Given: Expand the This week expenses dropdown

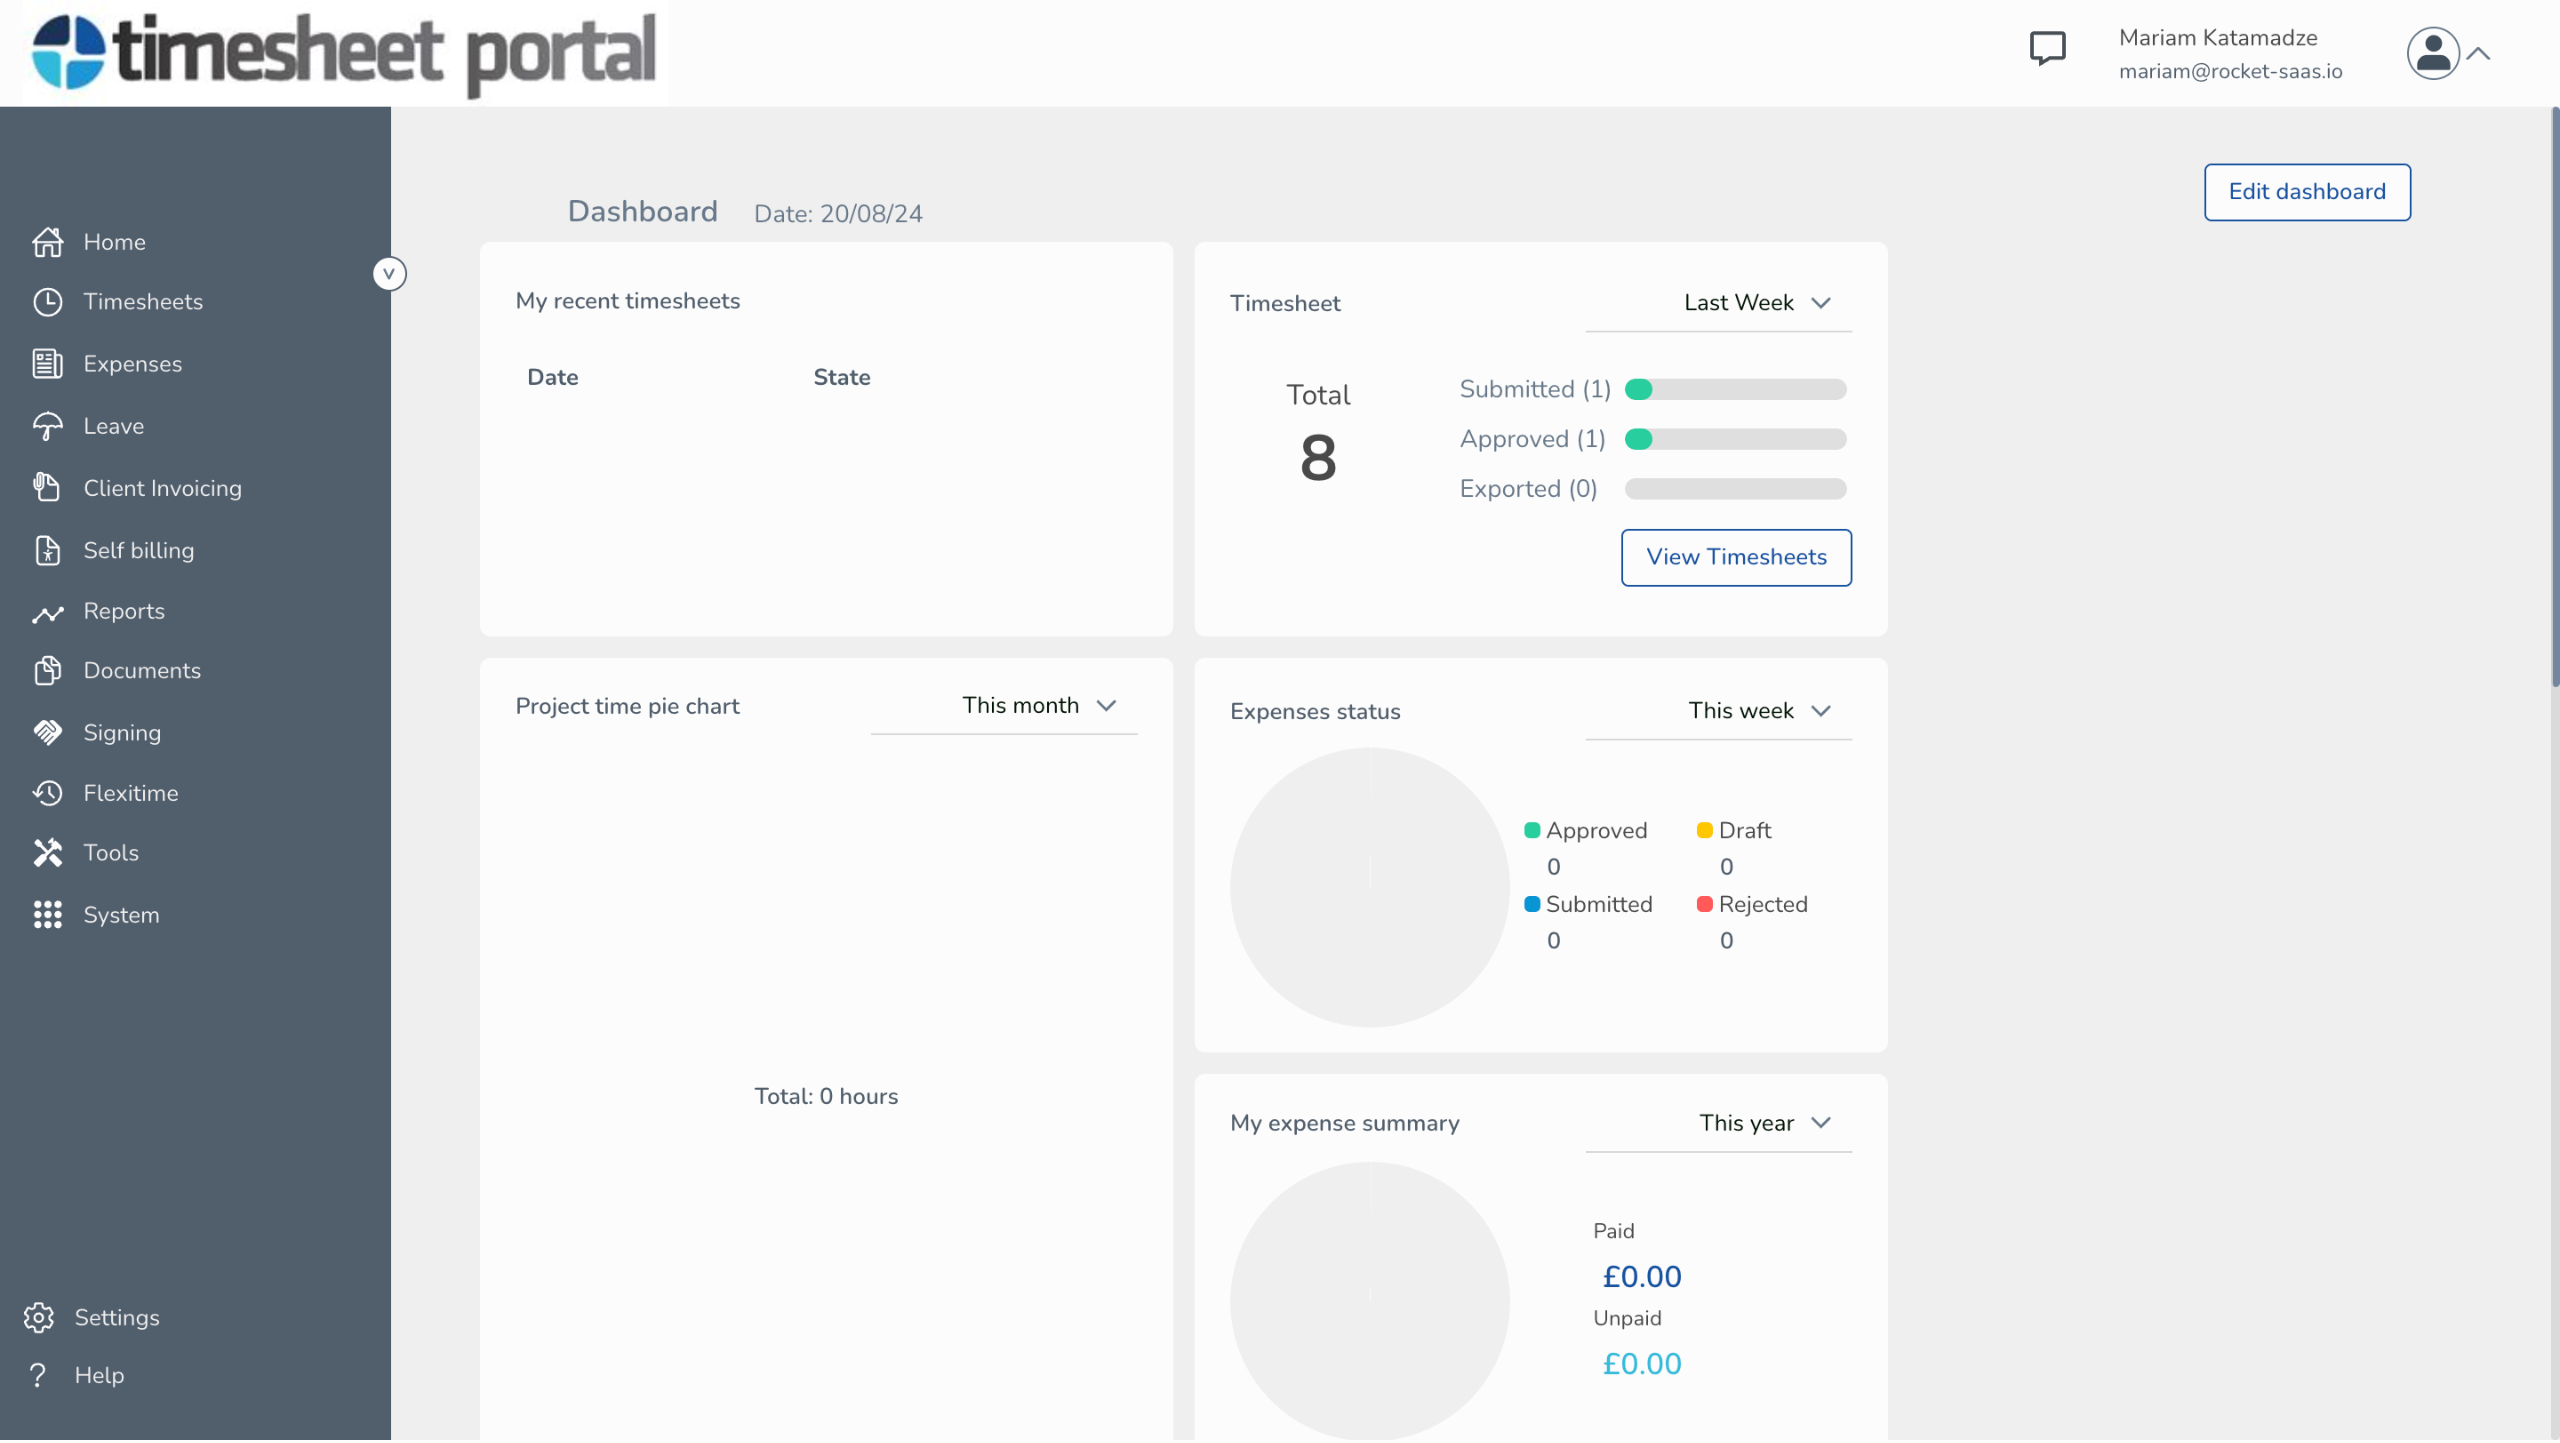Looking at the screenshot, I should [x=1758, y=711].
